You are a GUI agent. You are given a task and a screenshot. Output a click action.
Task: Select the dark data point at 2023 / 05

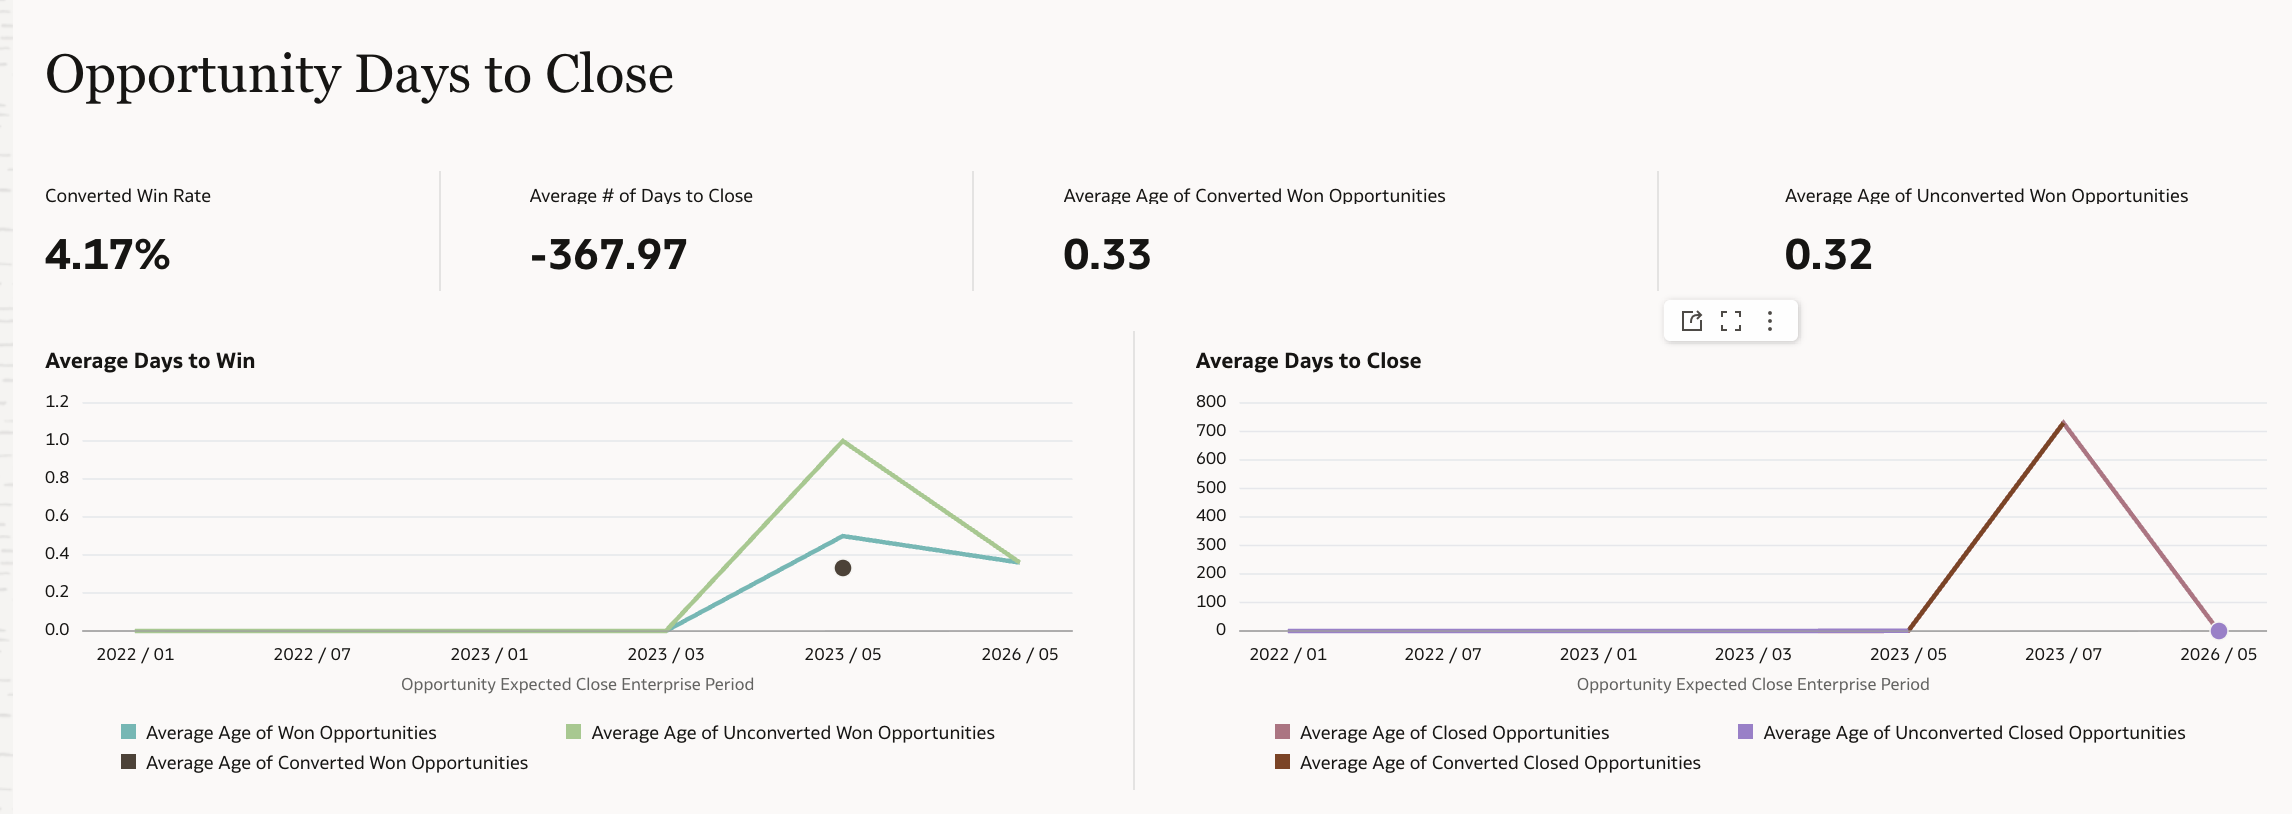843,568
